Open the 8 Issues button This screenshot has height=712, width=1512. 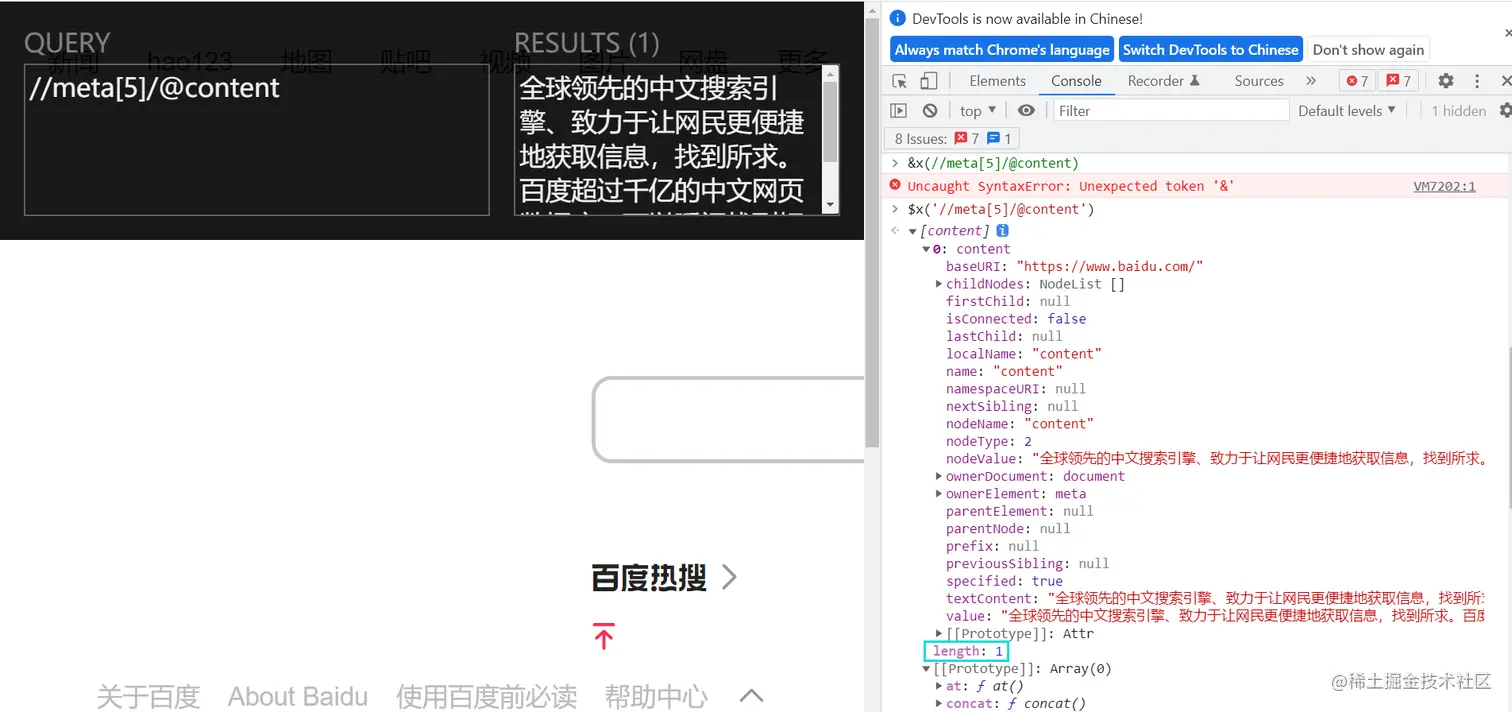[x=952, y=139]
